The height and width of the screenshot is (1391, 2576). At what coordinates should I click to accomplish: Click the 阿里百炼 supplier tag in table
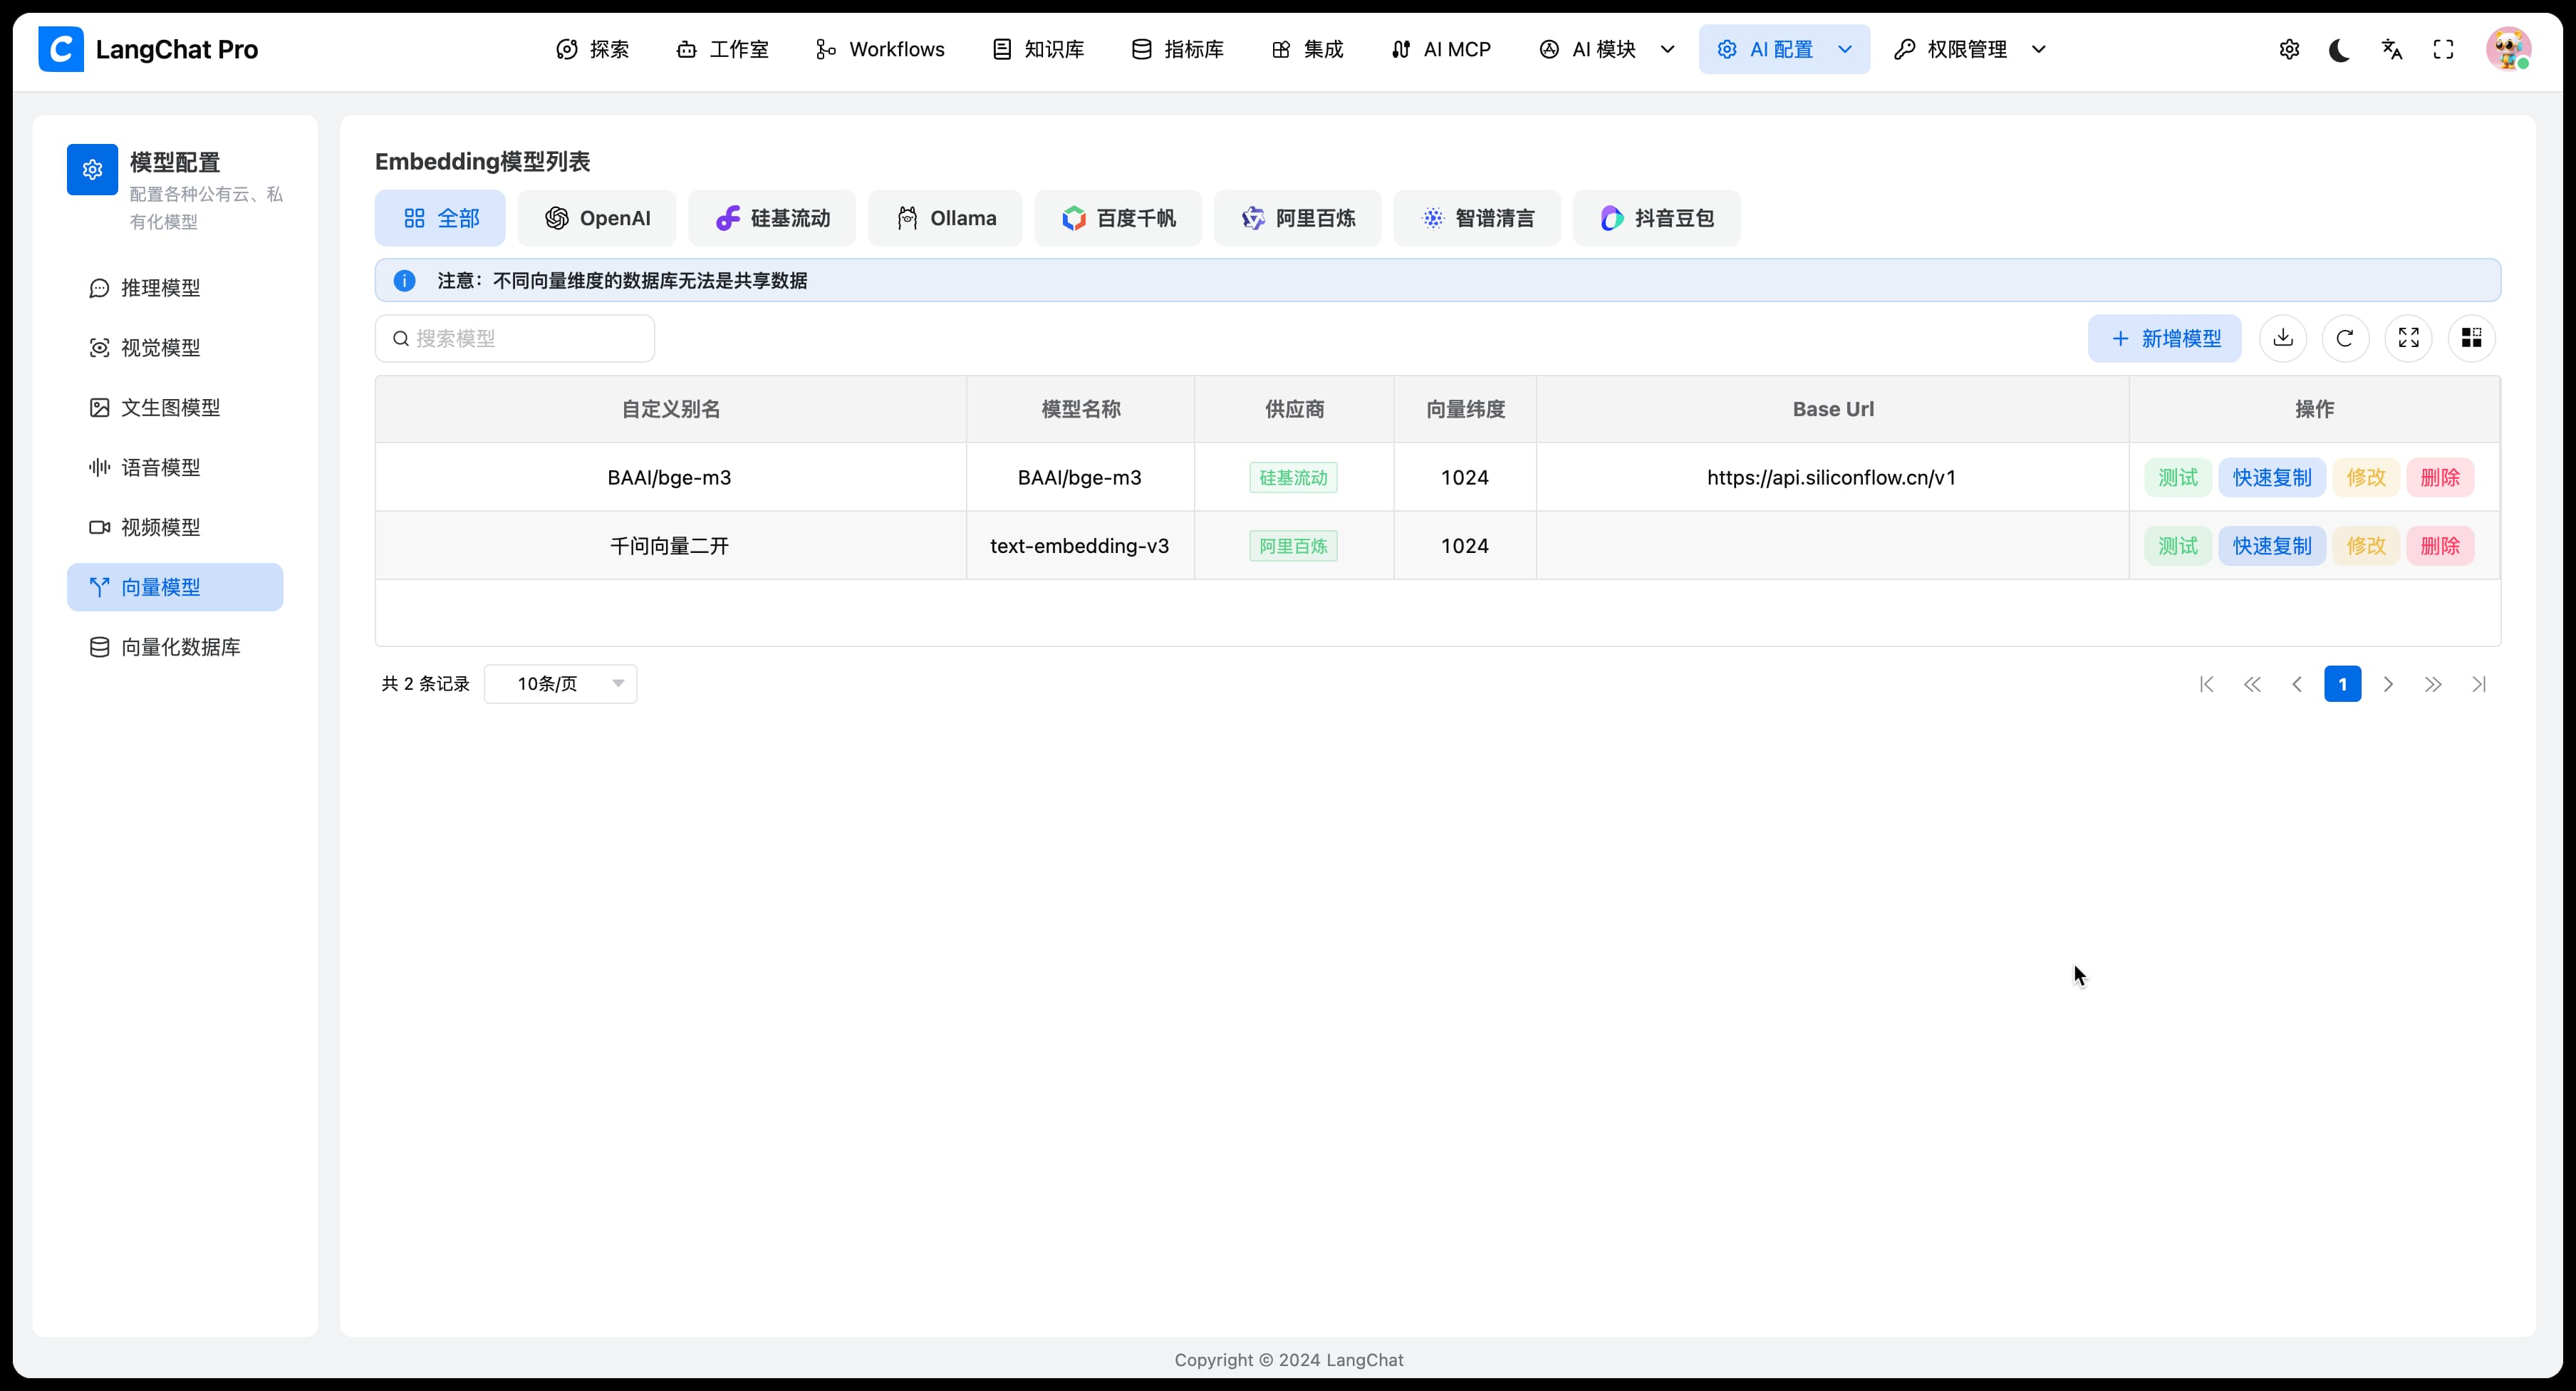[1293, 546]
